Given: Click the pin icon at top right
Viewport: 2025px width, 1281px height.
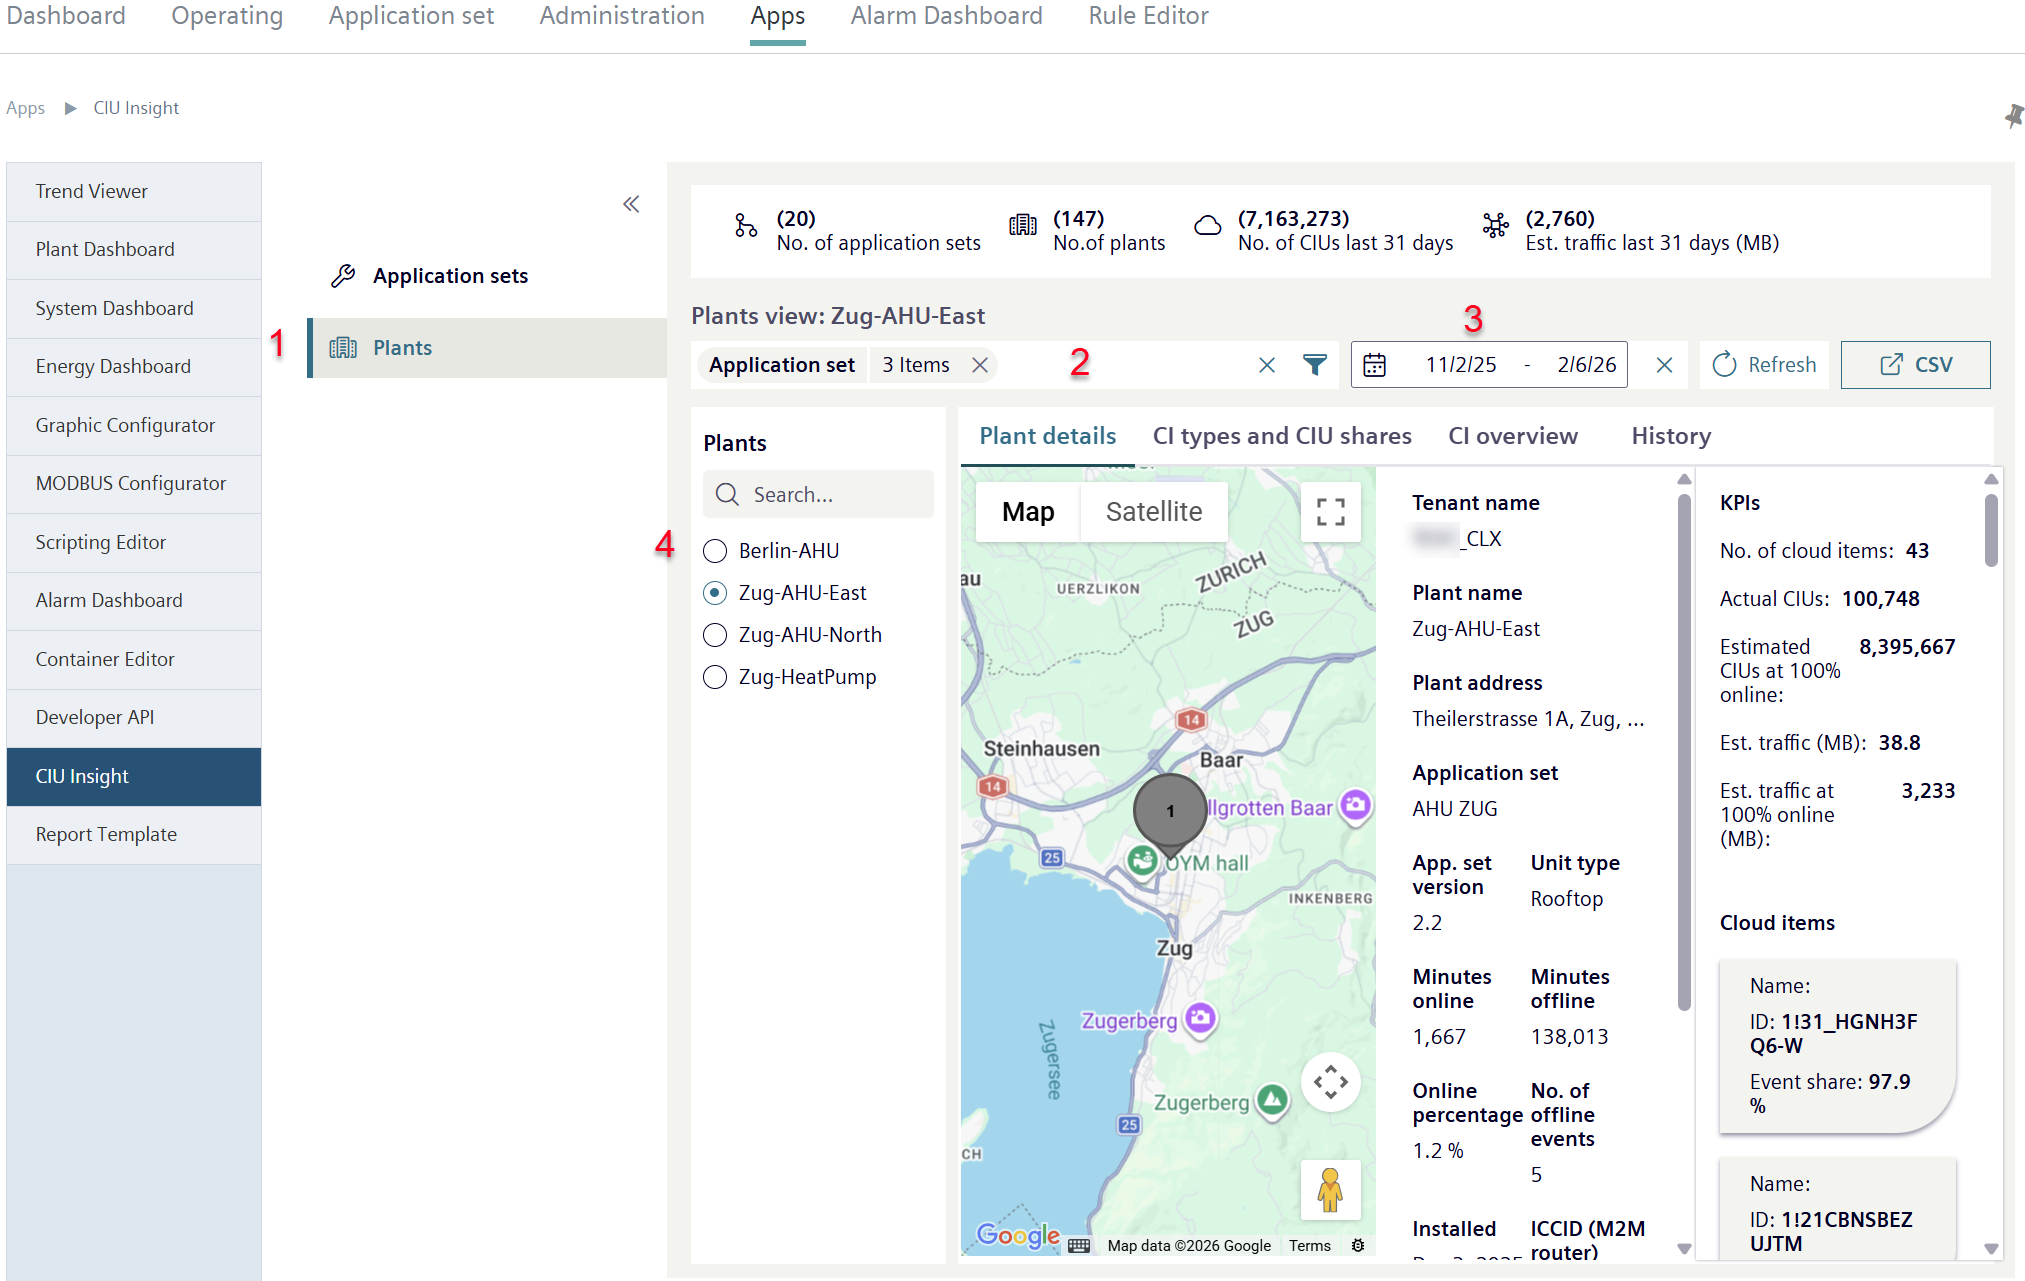Looking at the screenshot, I should pos(2013,116).
